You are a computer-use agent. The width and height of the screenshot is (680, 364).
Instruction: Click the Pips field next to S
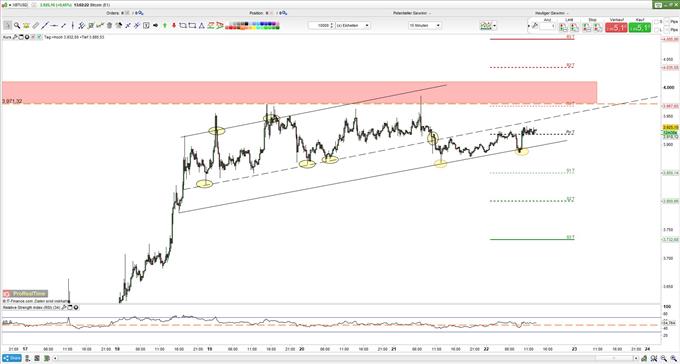tap(667, 22)
